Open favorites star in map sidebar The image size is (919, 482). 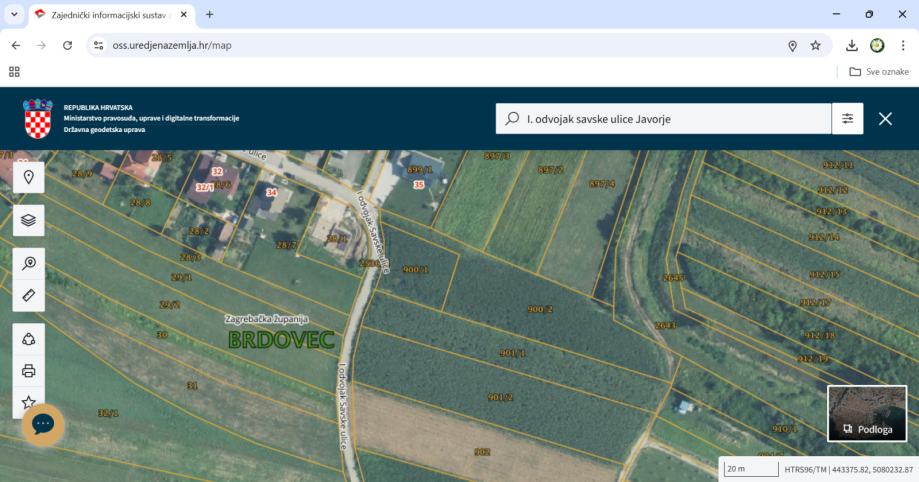click(29, 402)
